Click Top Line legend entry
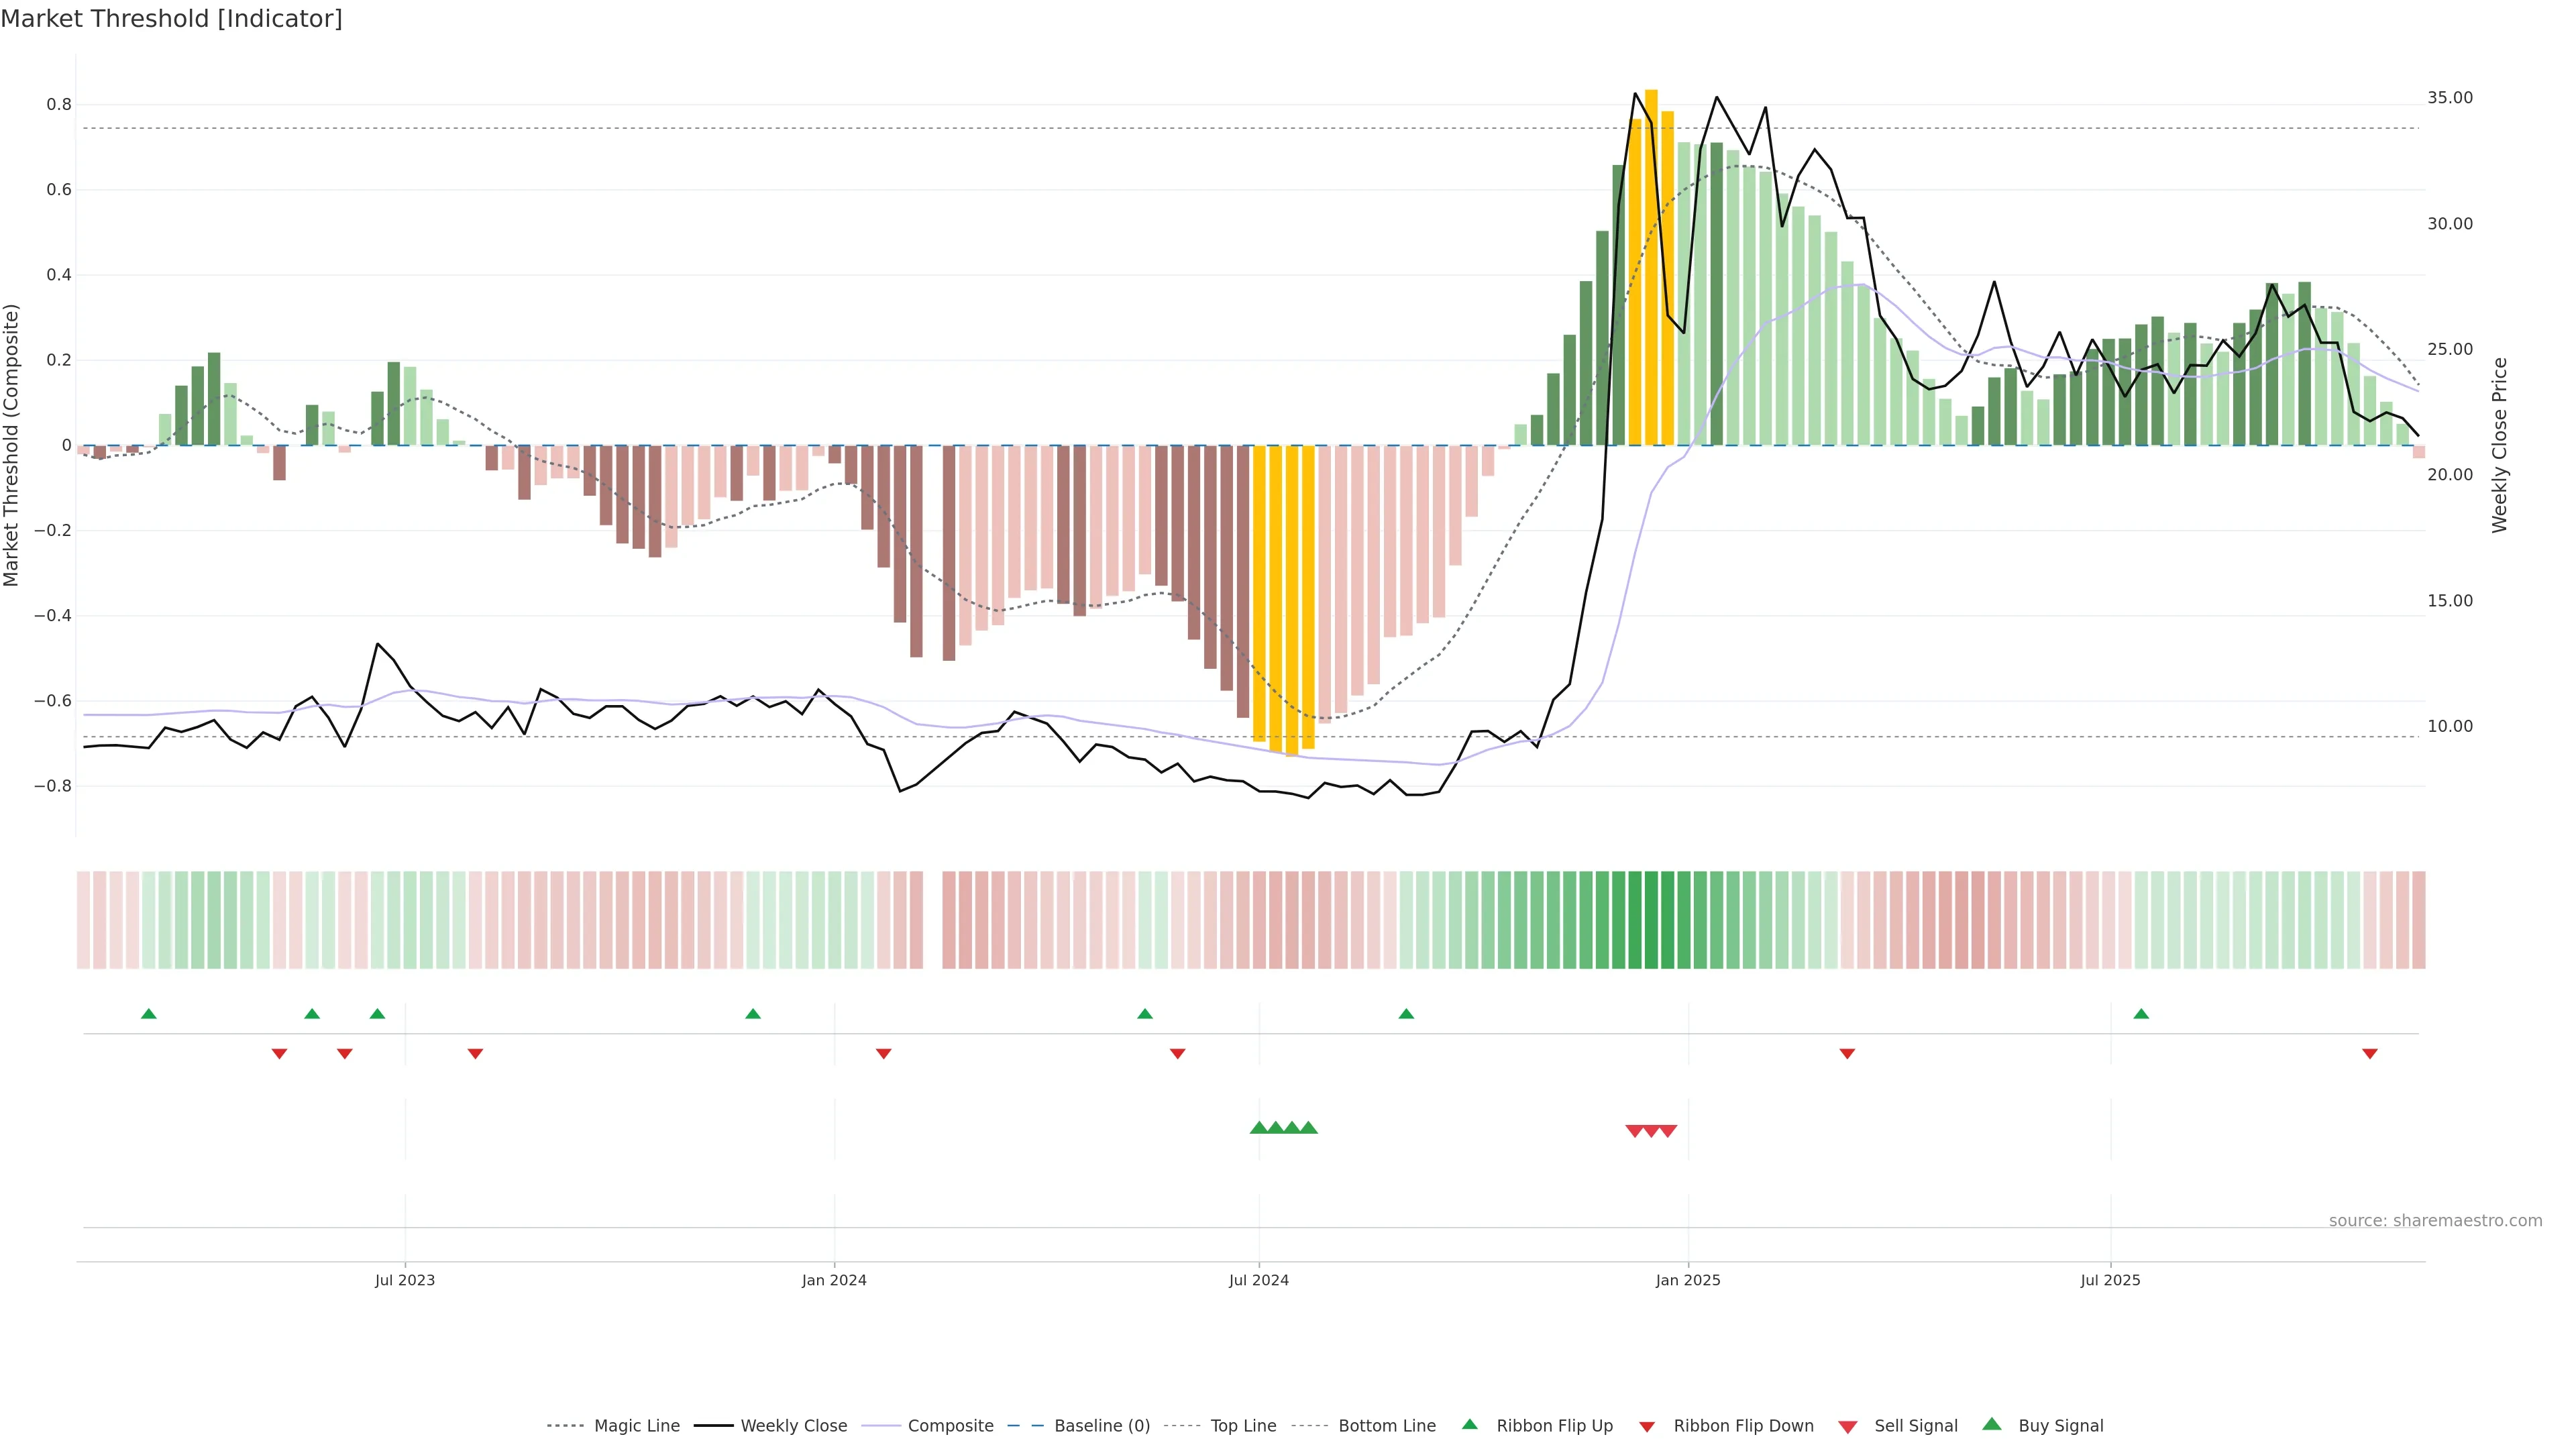2576x1449 pixels. pyautogui.click(x=1243, y=1426)
